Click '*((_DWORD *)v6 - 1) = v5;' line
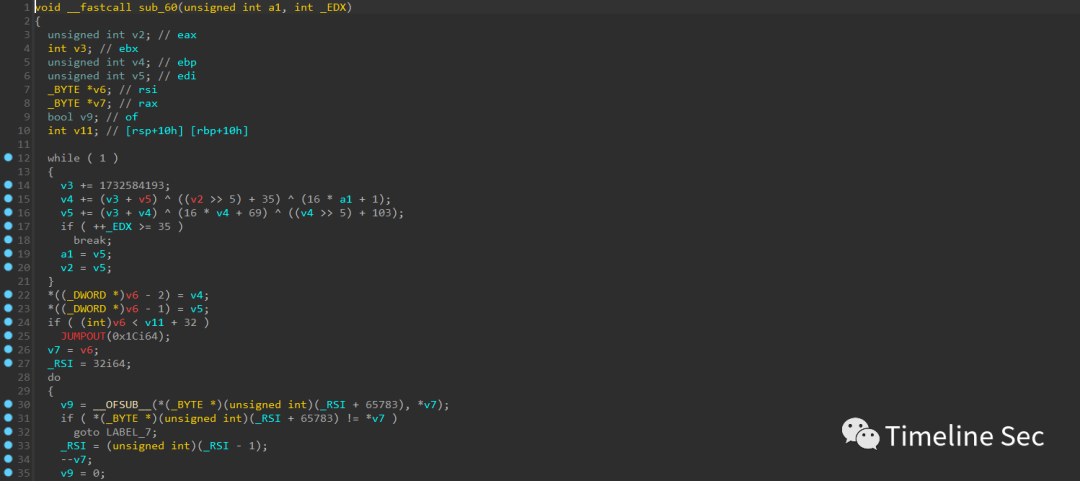 click(127, 308)
